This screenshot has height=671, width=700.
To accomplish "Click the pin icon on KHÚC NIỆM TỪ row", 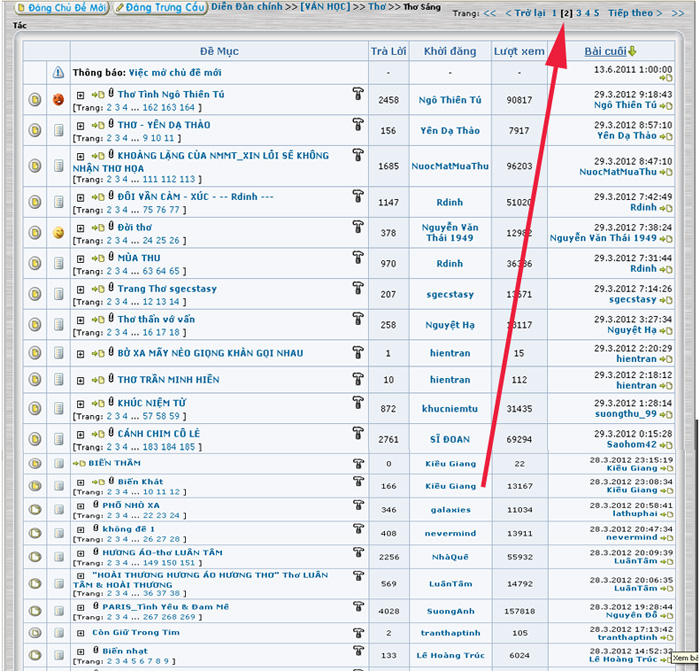I will coord(358,403).
